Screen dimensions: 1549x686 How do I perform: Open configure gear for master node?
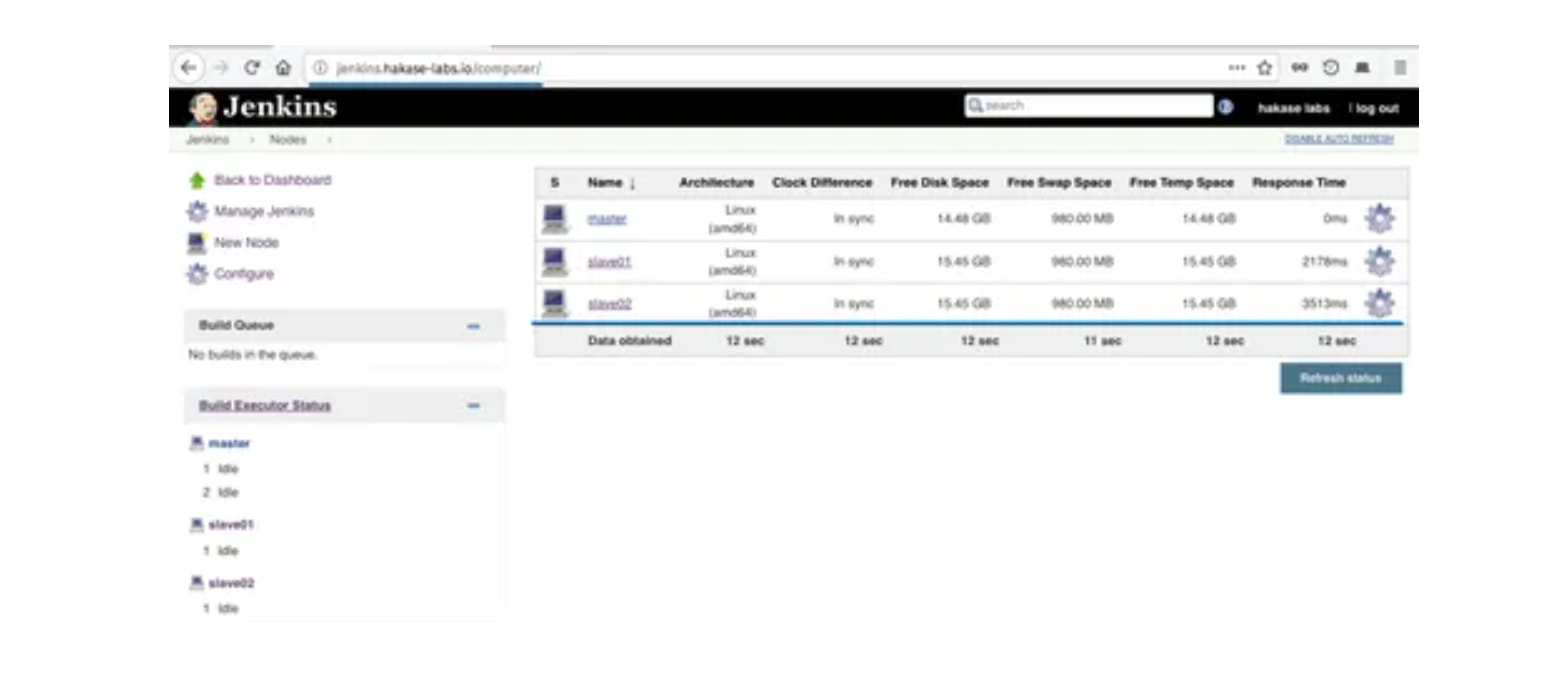pos(1379,218)
